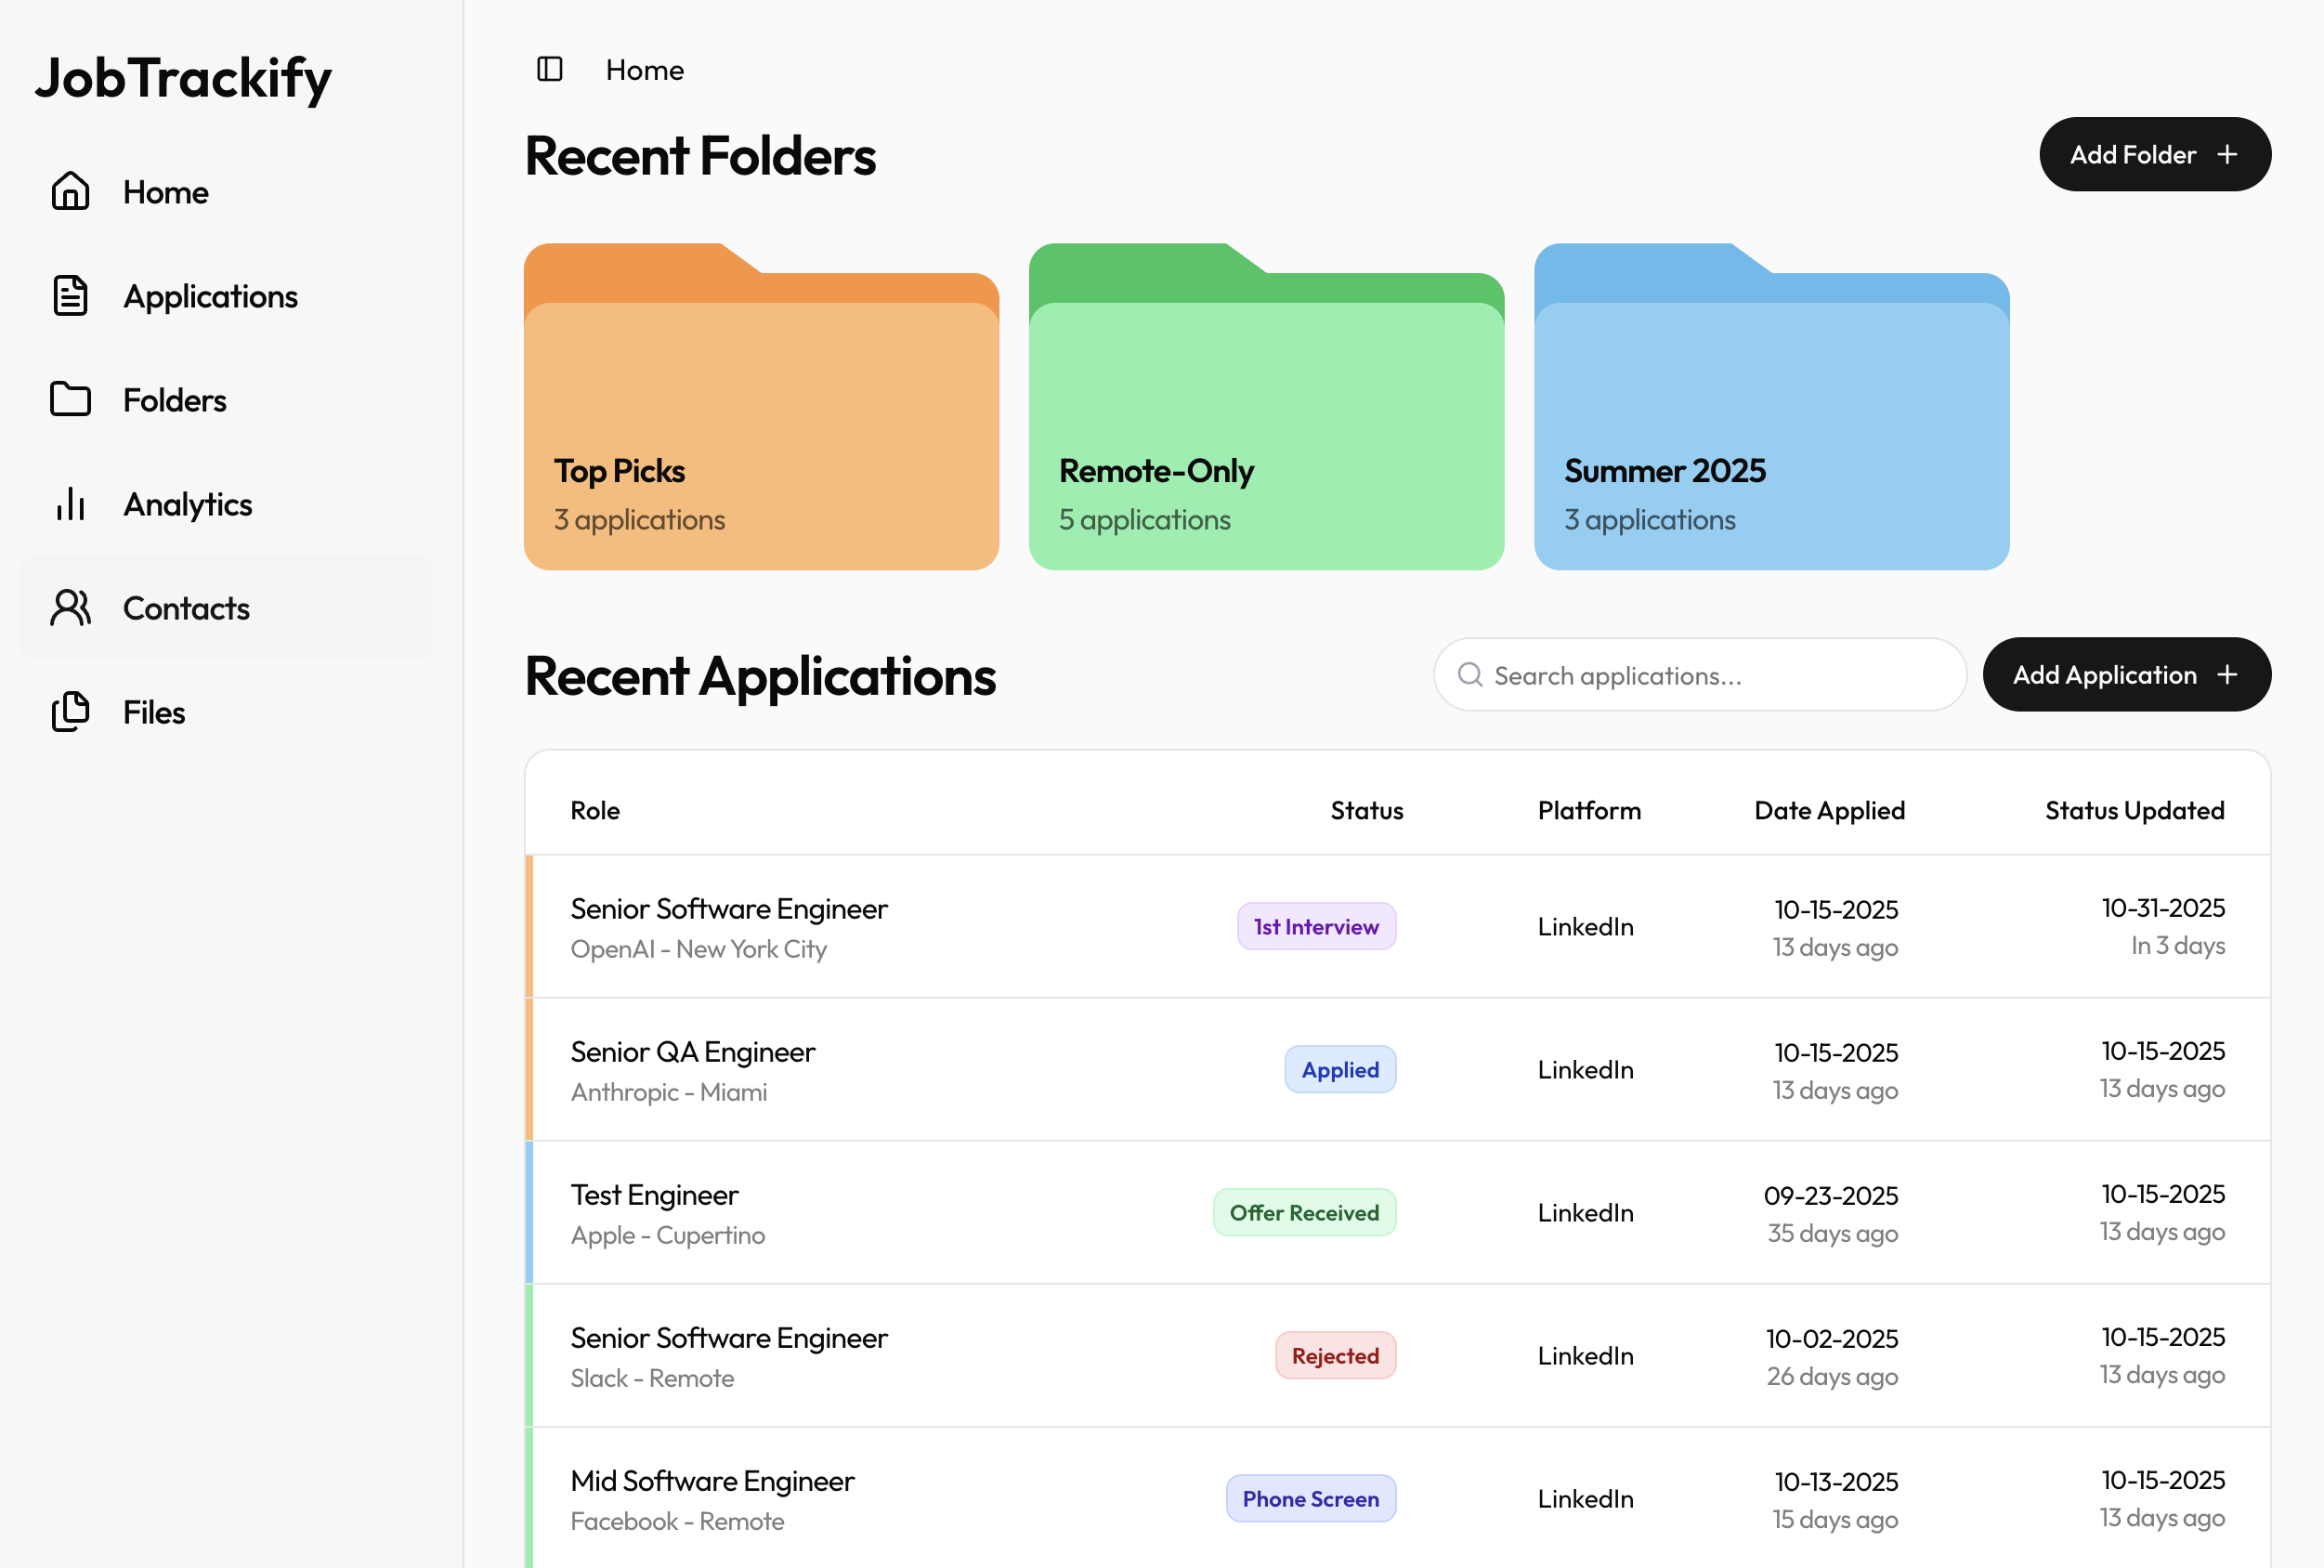This screenshot has width=2324, height=1568.
Task: Click the 1st Interview status badge
Action: pyautogui.click(x=1316, y=926)
